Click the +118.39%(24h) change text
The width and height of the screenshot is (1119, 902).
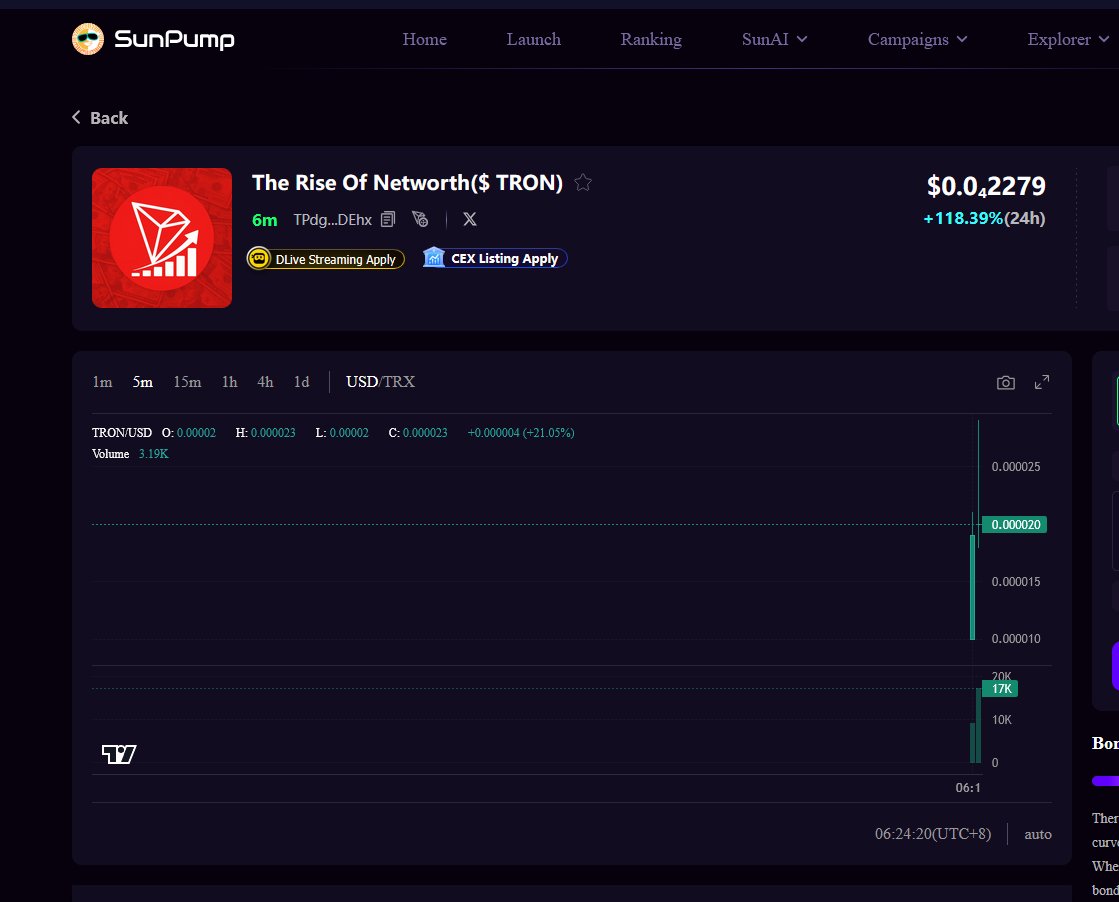tap(984, 218)
